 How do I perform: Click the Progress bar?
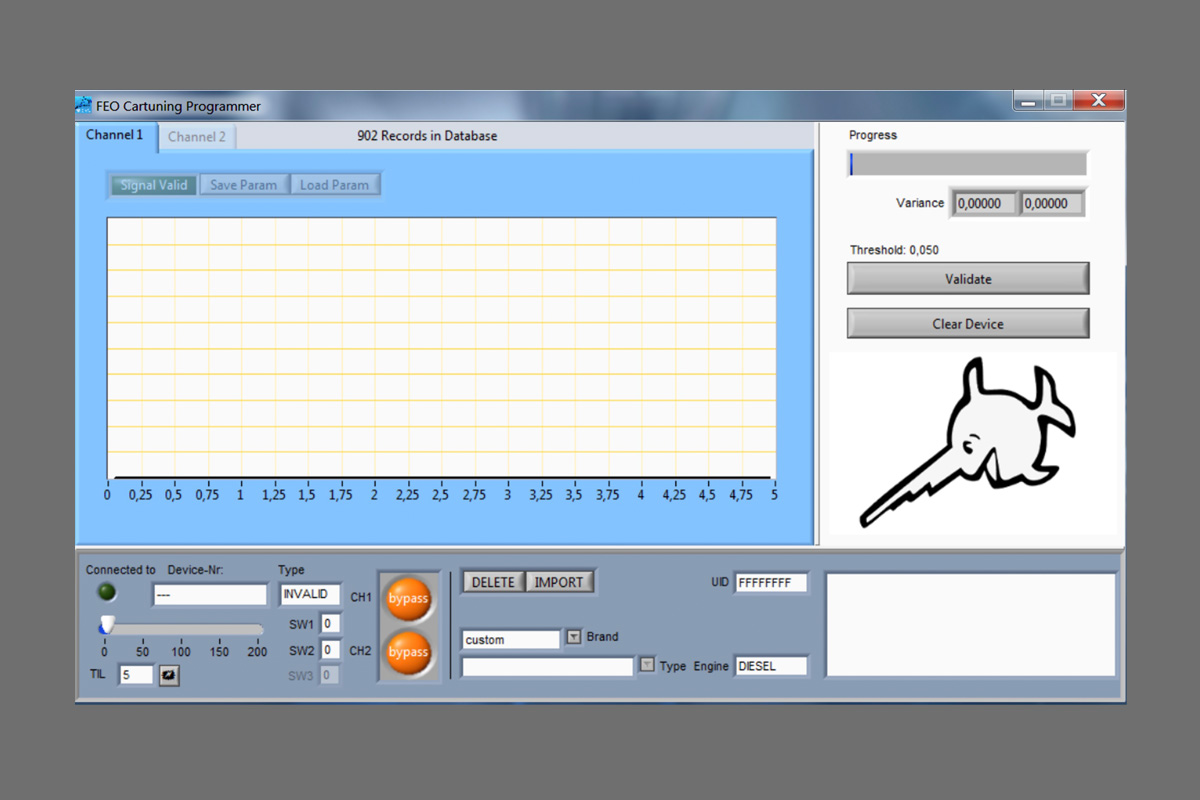(x=967, y=164)
